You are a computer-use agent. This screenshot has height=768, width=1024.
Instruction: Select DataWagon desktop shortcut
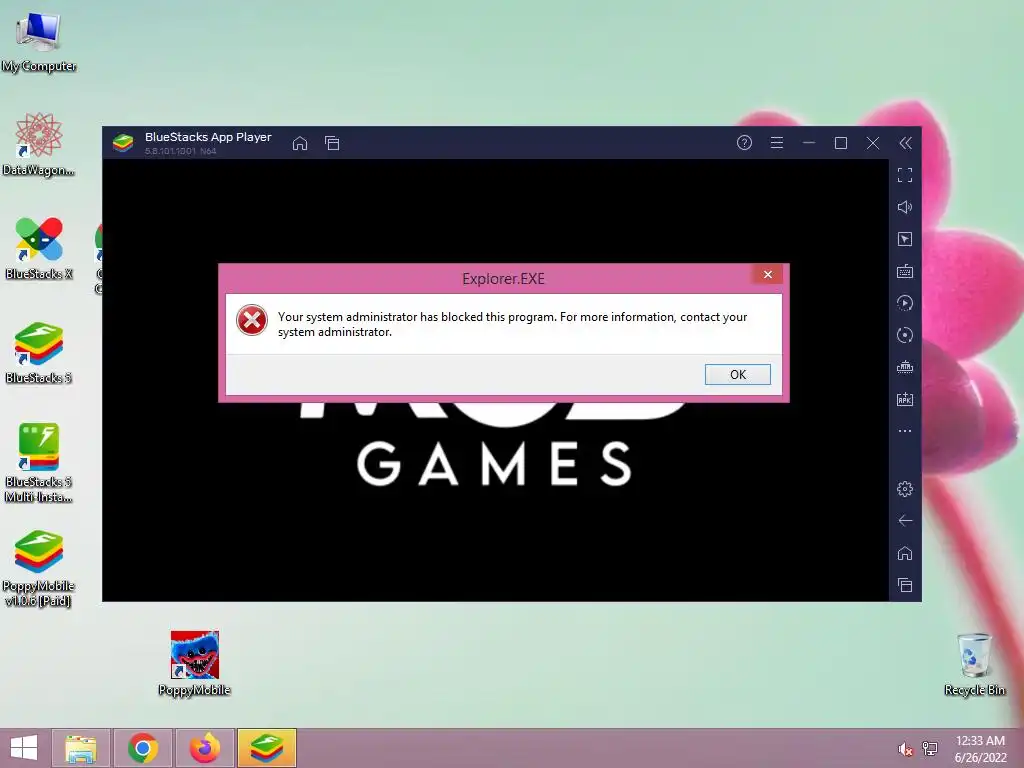coord(39,145)
